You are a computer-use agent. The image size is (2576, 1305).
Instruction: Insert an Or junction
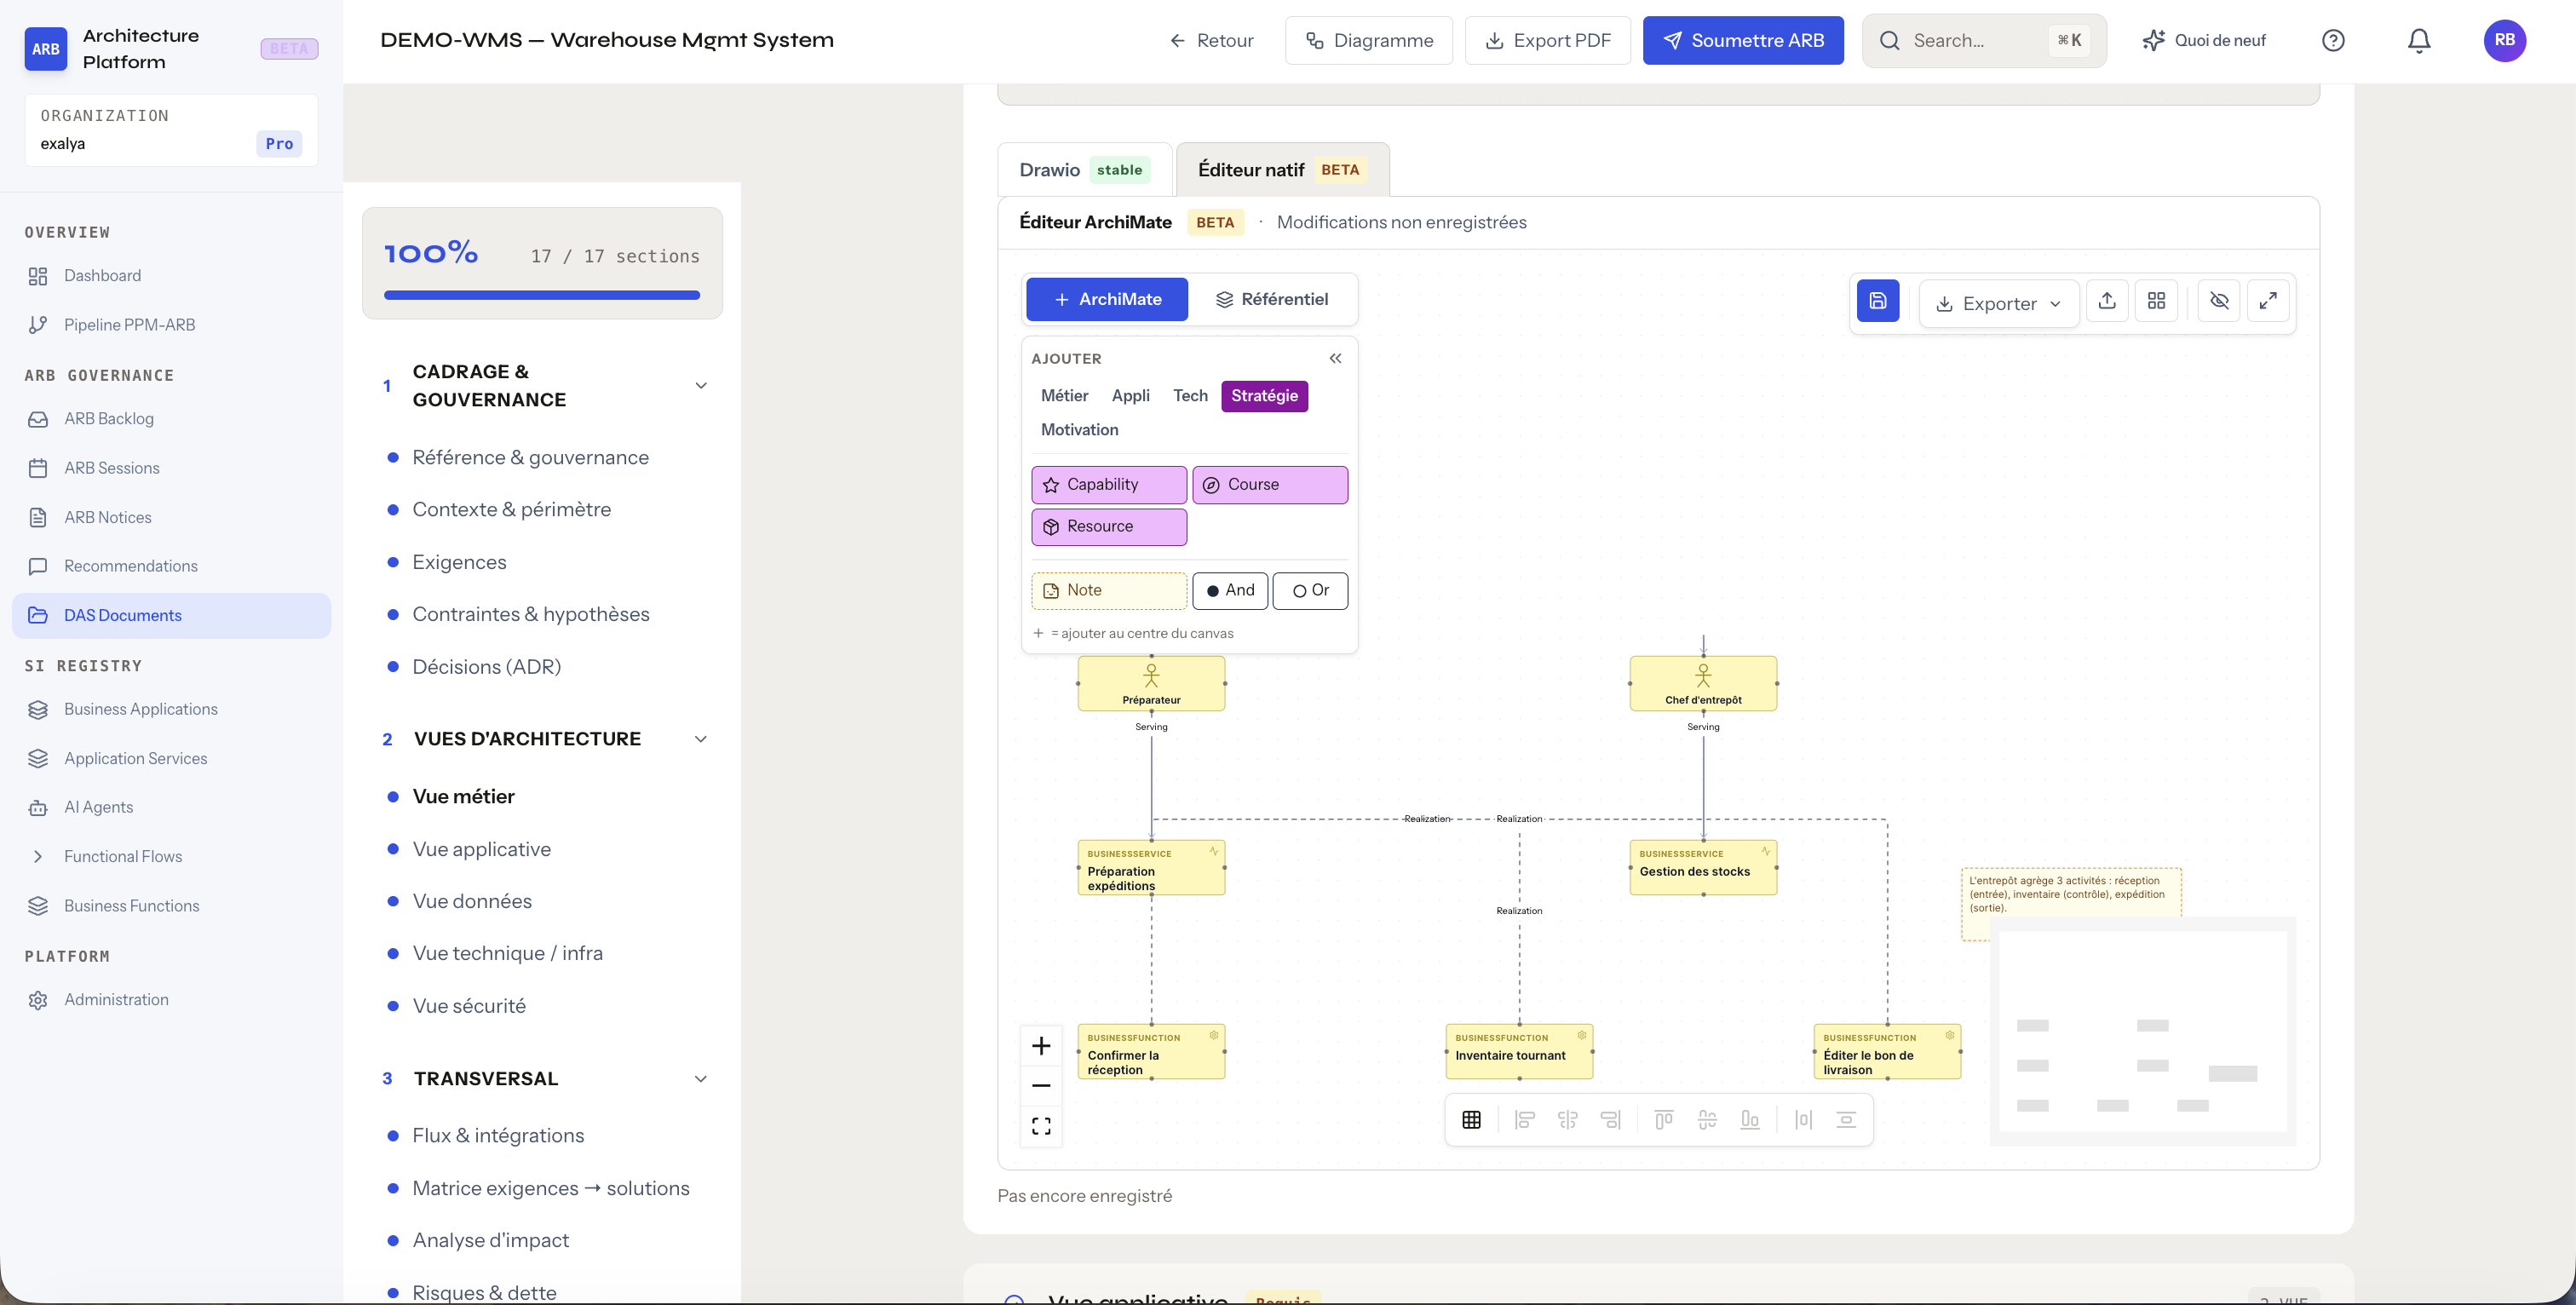pyautogui.click(x=1310, y=591)
